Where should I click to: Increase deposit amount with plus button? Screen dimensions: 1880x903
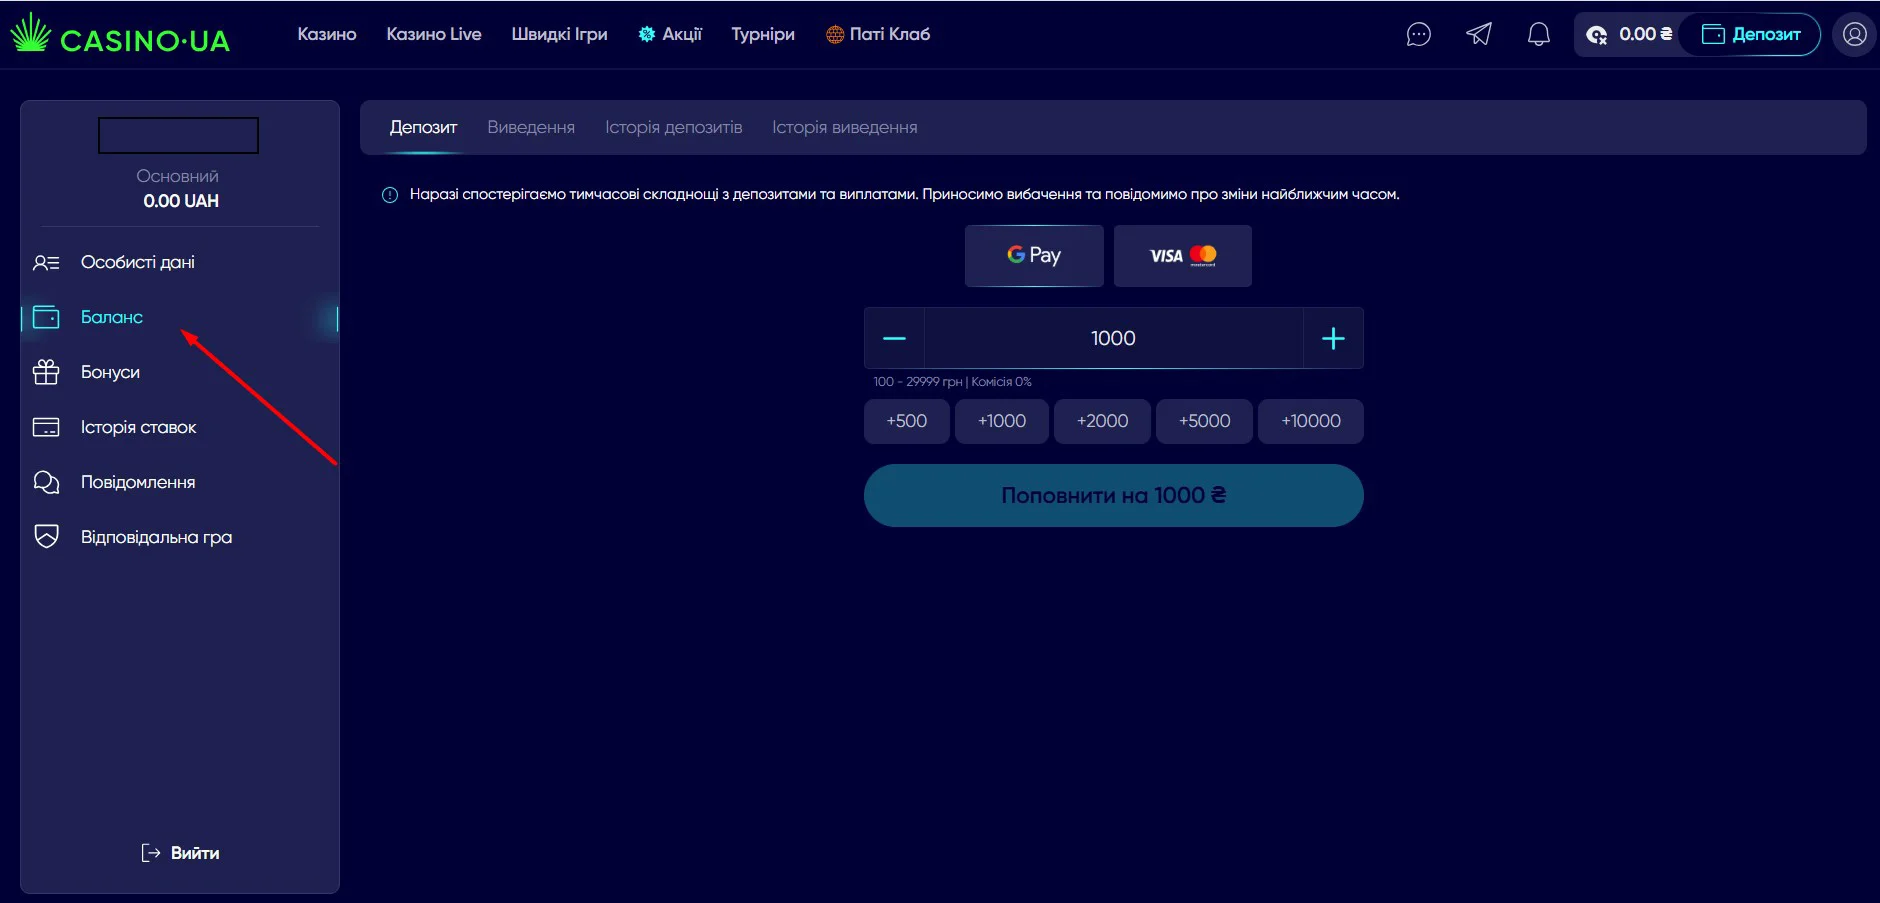coord(1332,339)
